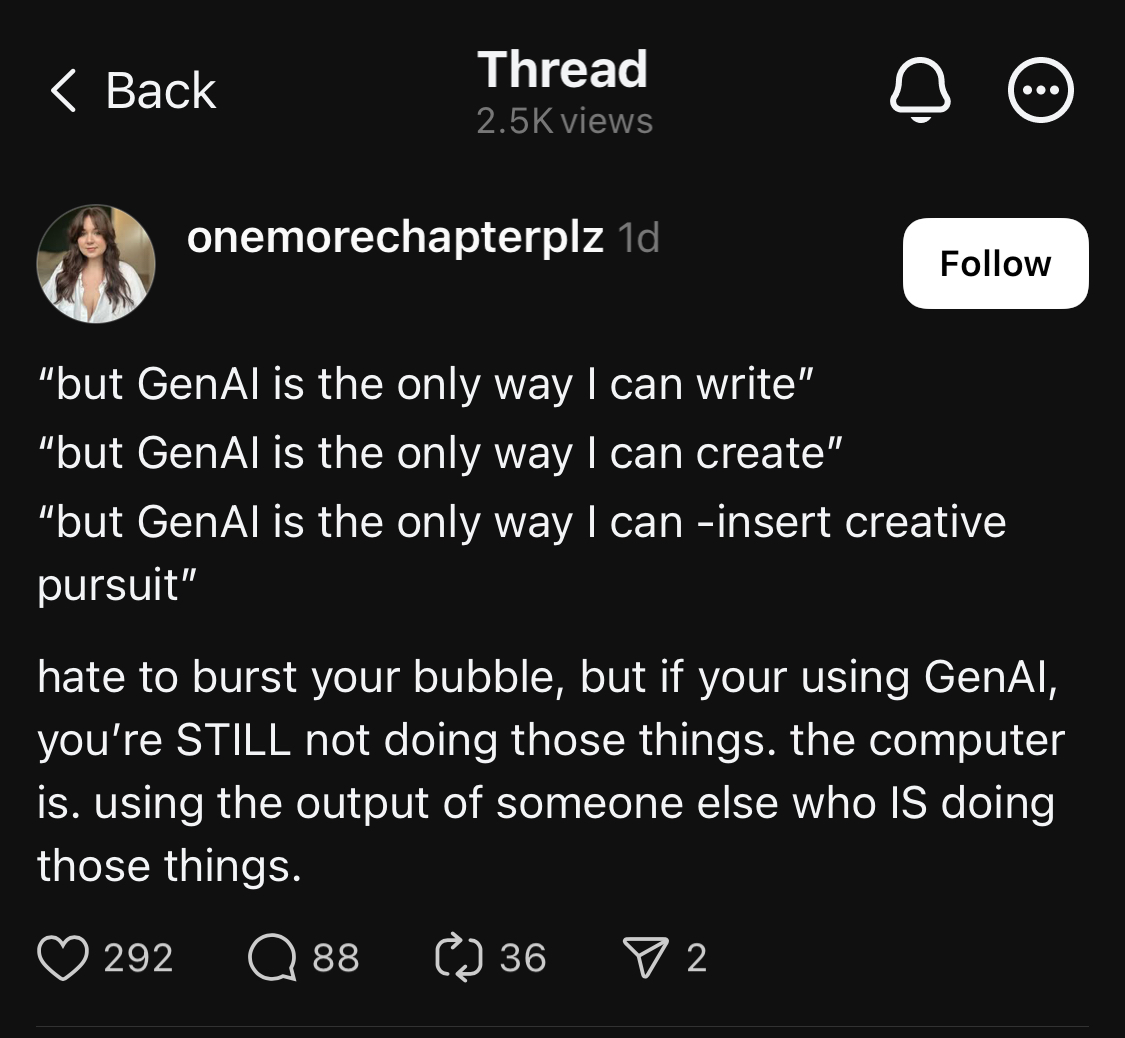
Task: Share the post via paper plane icon
Action: coord(645,957)
